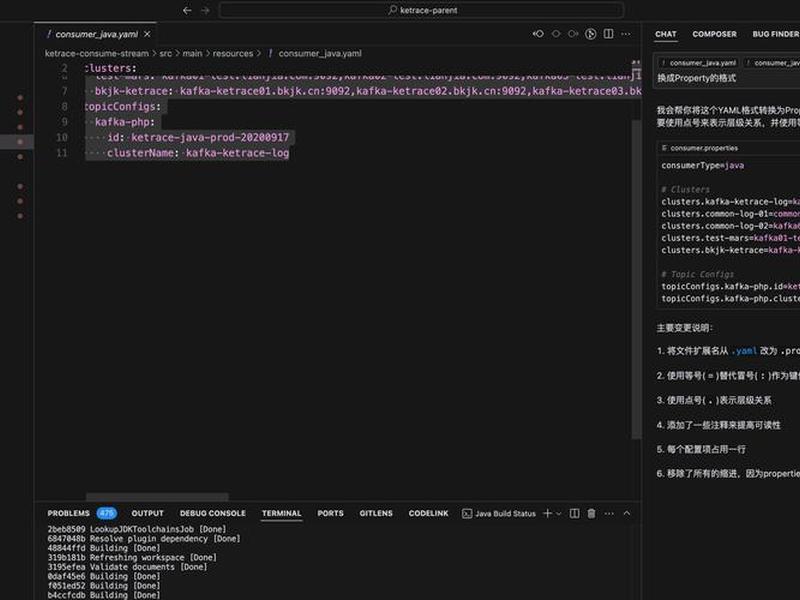Kill terminal with the trash icon
The height and width of the screenshot is (600, 800).
[591, 513]
